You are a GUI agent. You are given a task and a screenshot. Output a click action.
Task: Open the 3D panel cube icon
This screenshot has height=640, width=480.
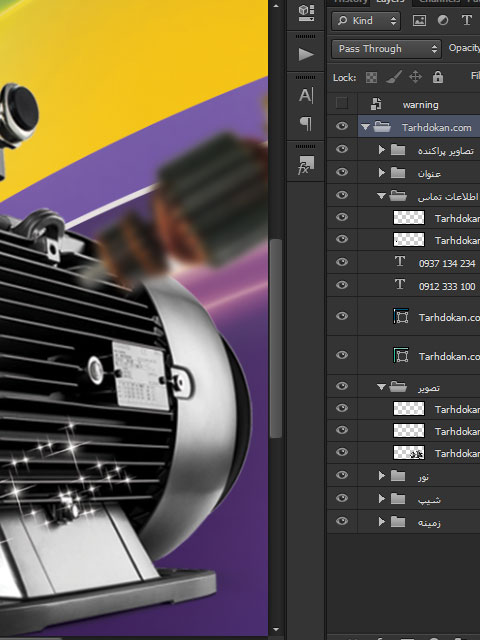(x=306, y=13)
